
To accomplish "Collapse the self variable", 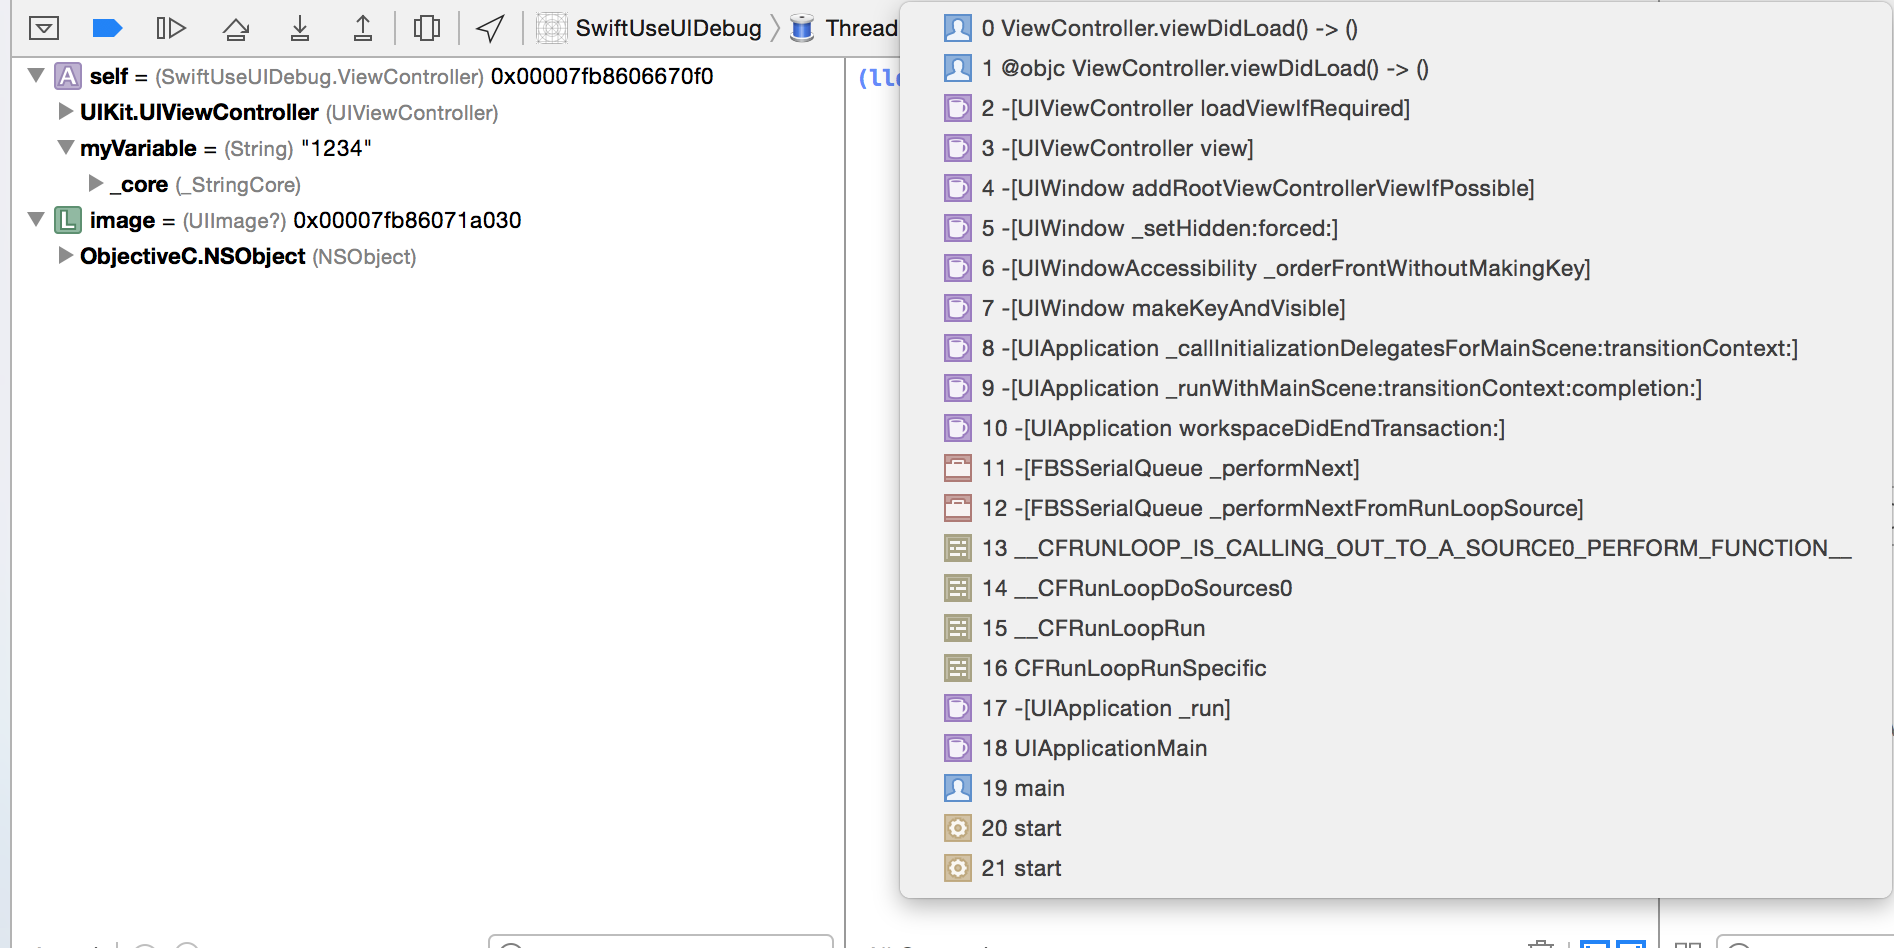I will [x=36, y=75].
